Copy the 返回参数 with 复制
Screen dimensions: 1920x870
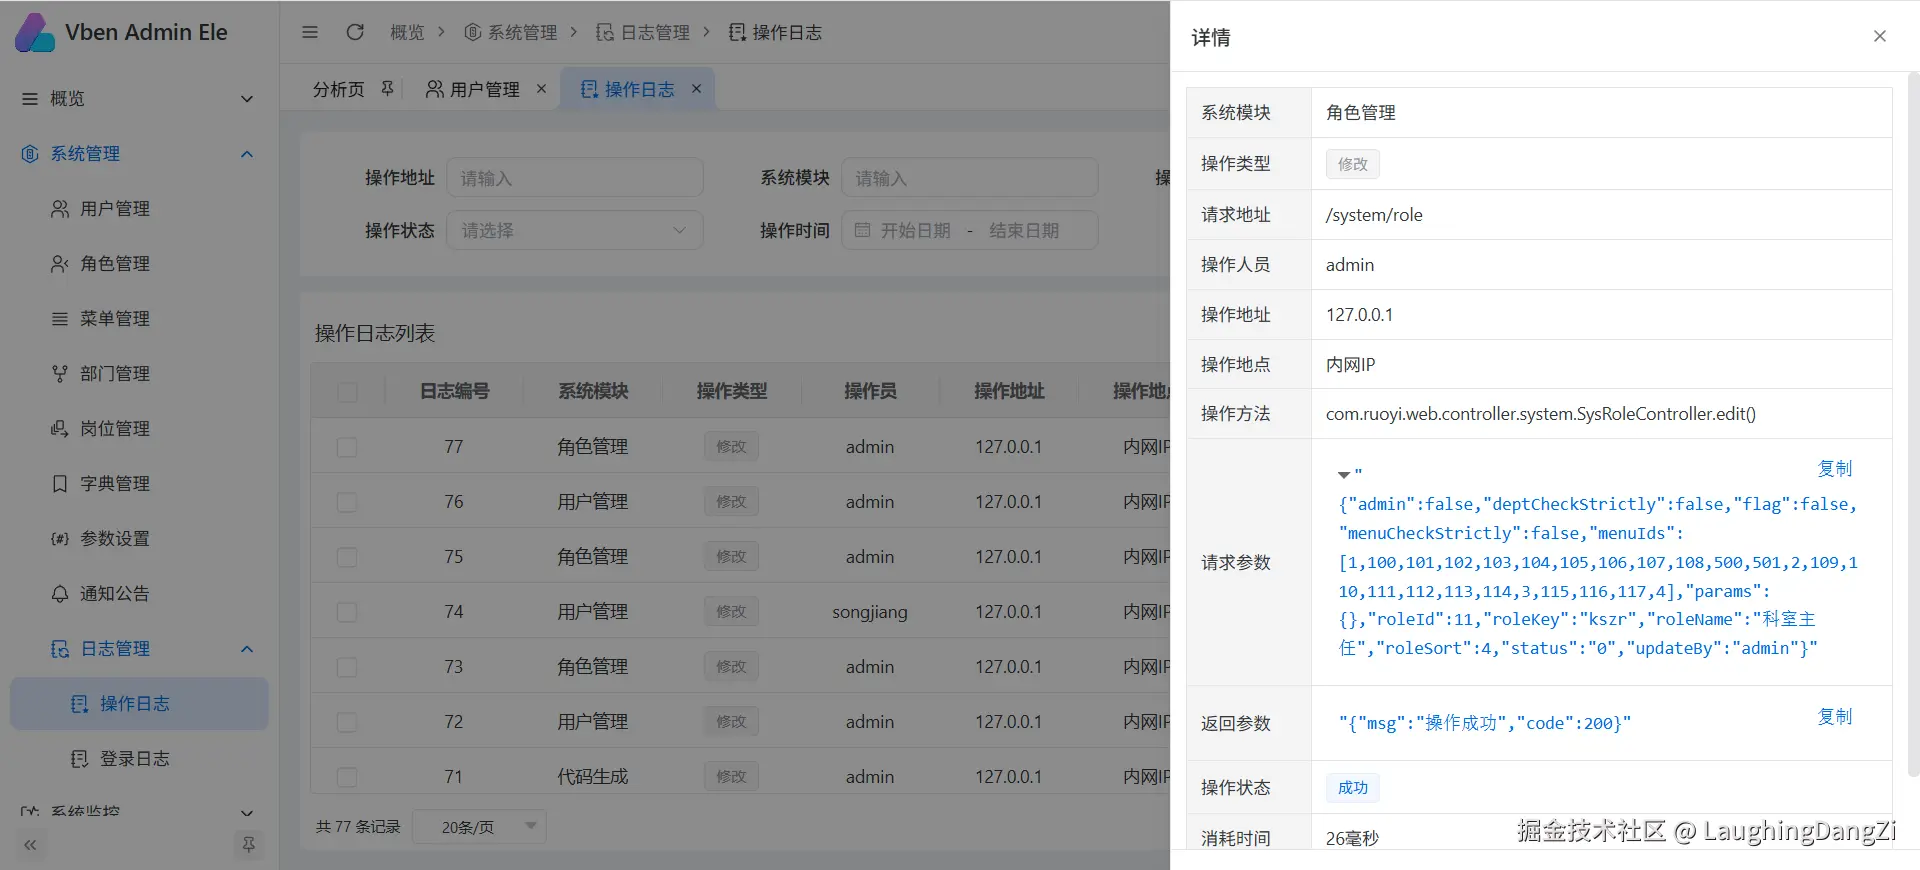point(1834,717)
